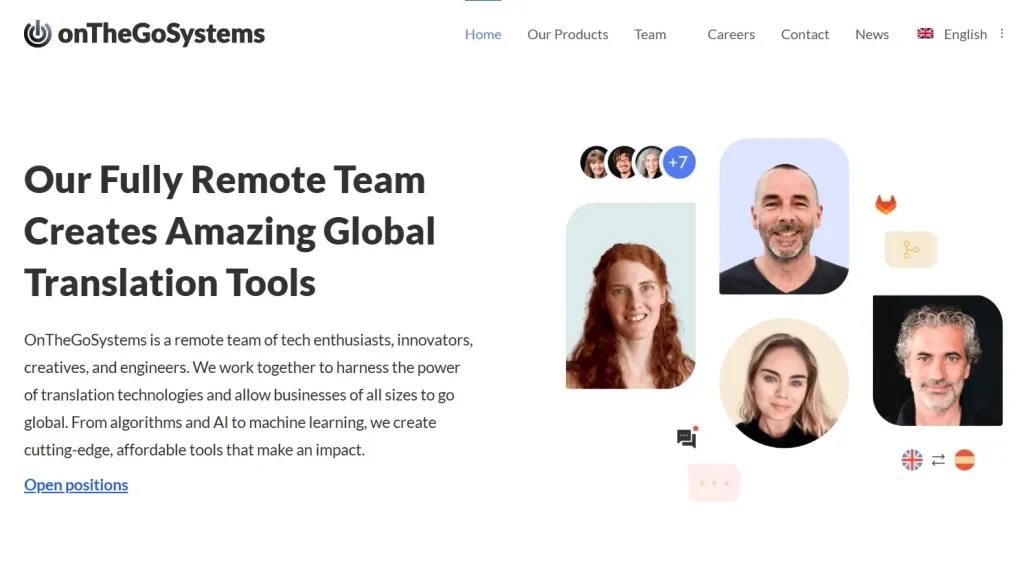The image size is (1024, 588).
Task: Click the paragraph starting "OnTheGoSystems is a remote"
Action: pos(248,395)
